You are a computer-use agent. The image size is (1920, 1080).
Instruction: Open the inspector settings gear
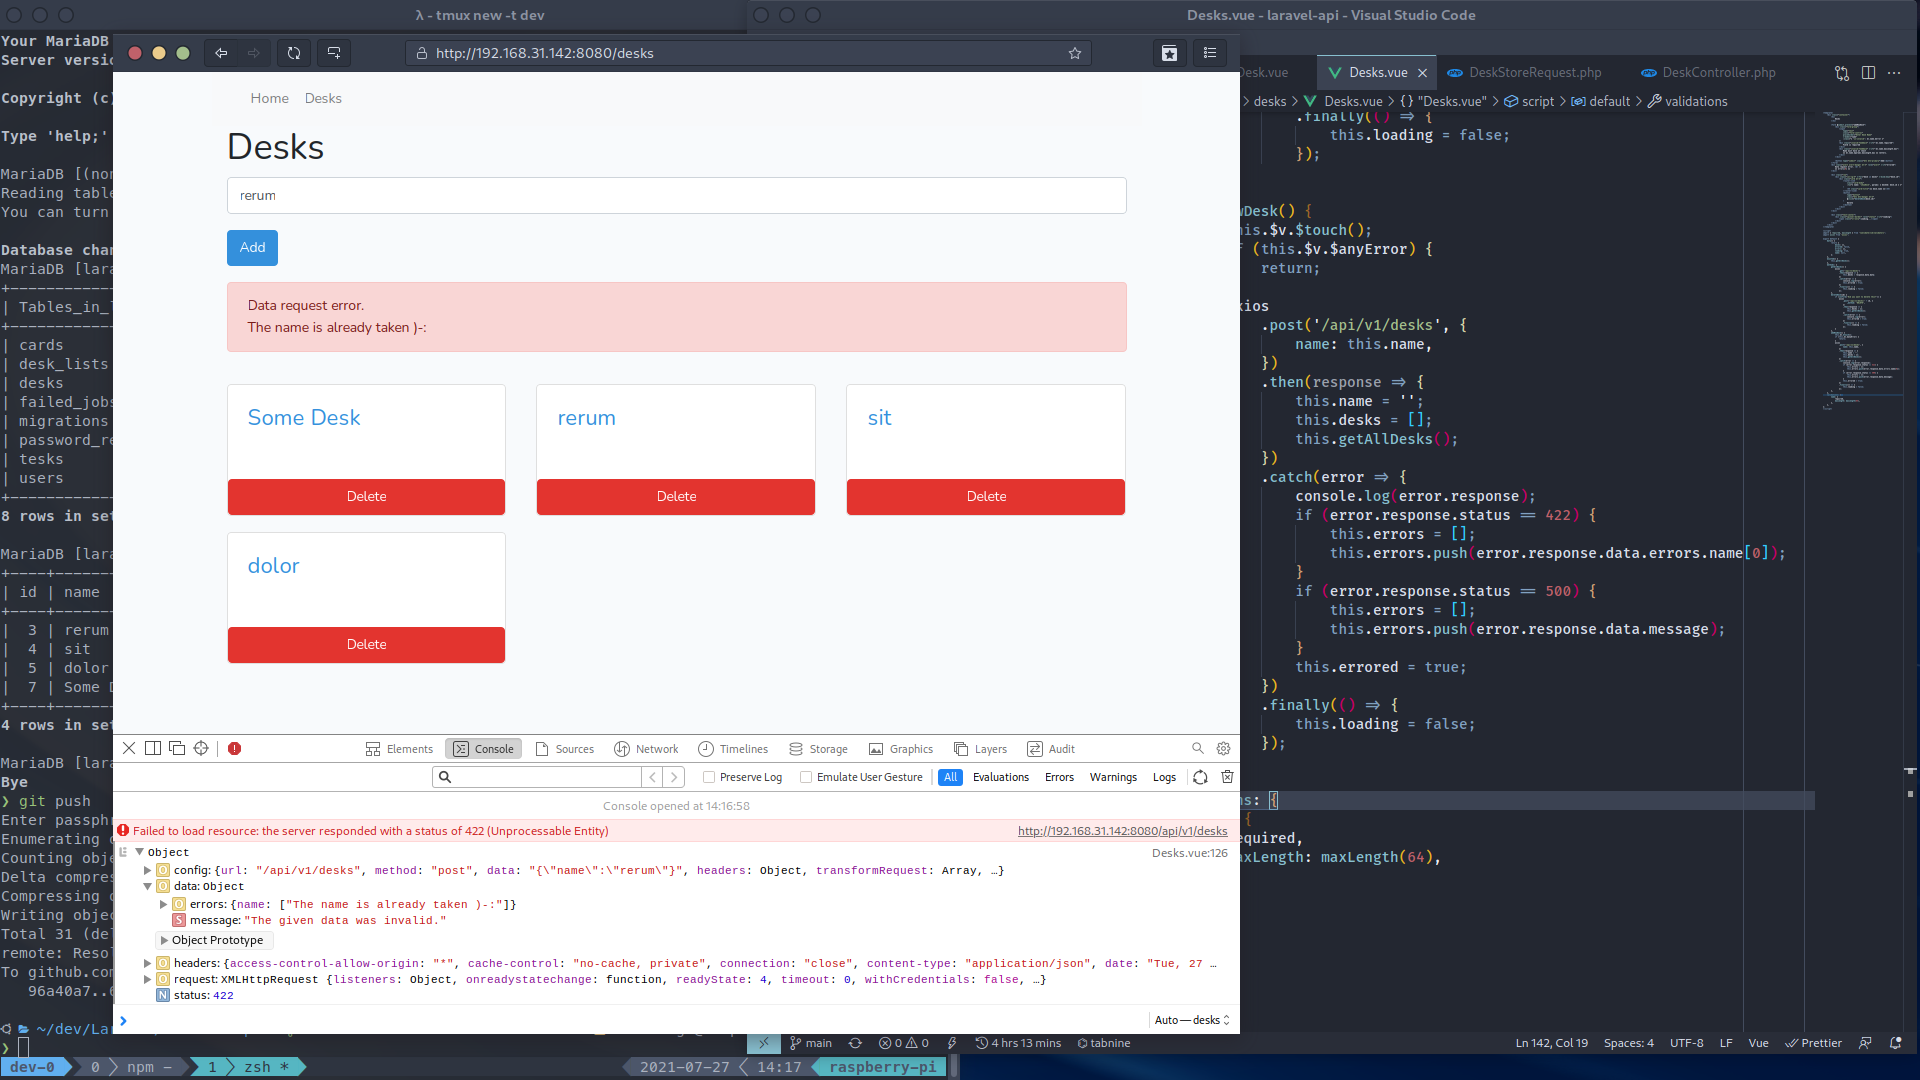point(1223,748)
